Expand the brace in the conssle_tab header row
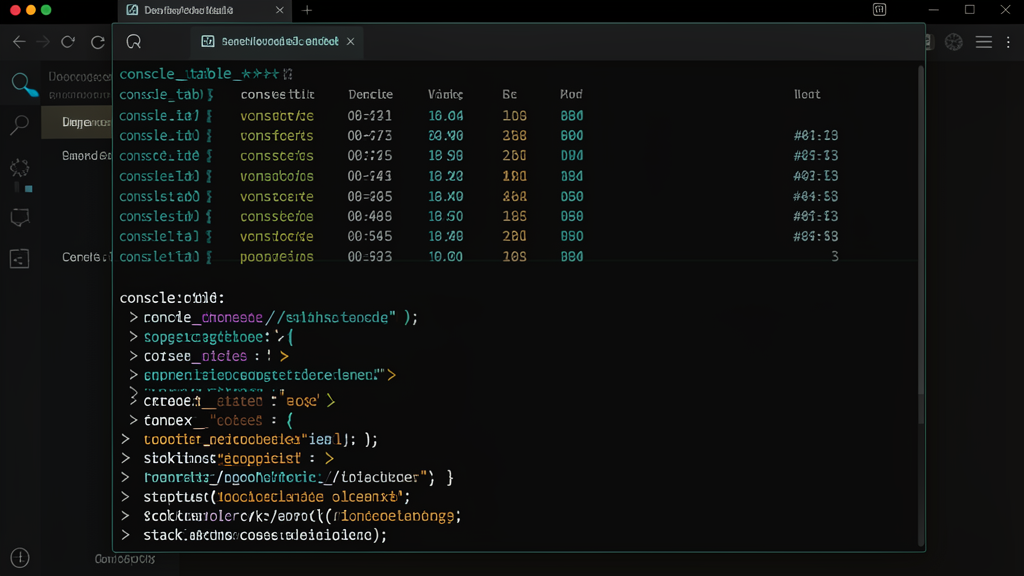This screenshot has height=576, width=1024. click(x=210, y=95)
